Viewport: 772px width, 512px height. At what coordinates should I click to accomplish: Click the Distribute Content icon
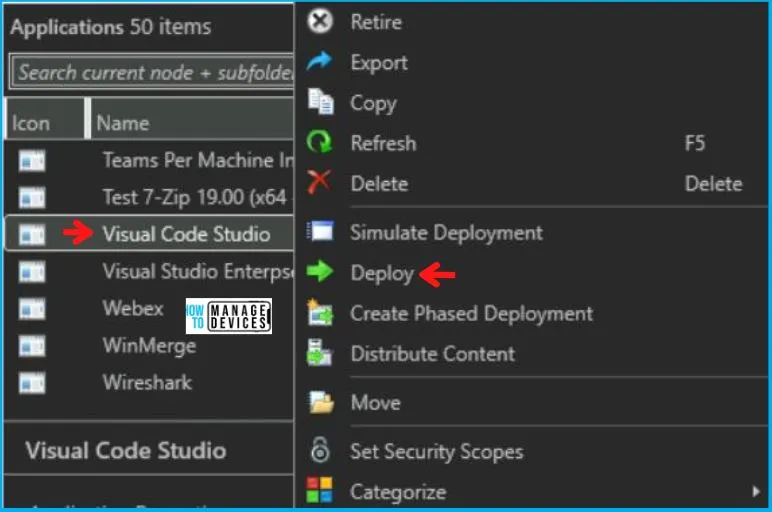[x=320, y=352]
